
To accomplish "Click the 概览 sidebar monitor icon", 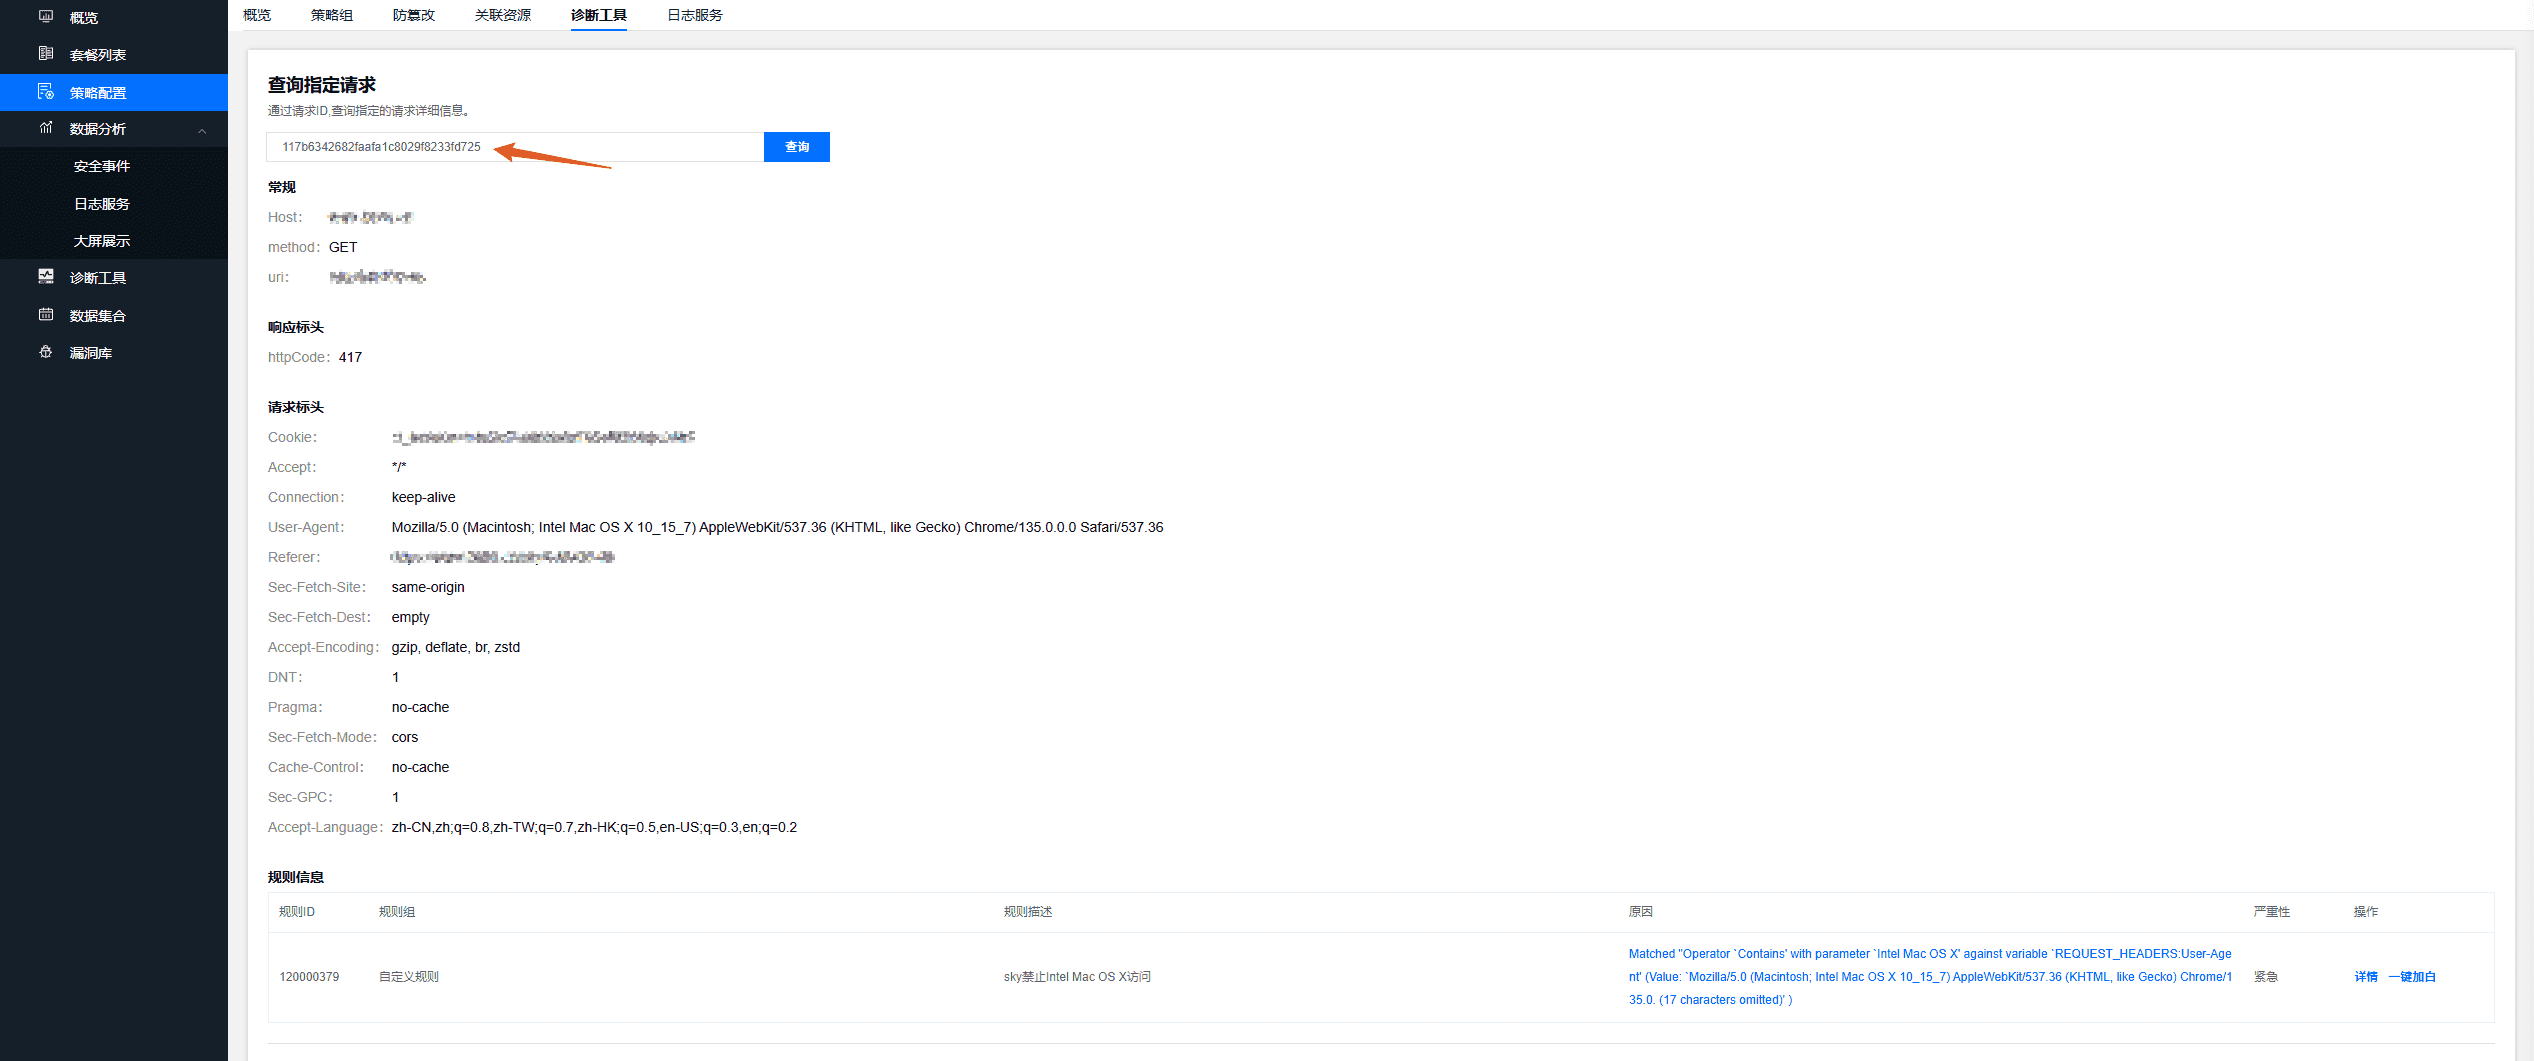I will coord(46,17).
